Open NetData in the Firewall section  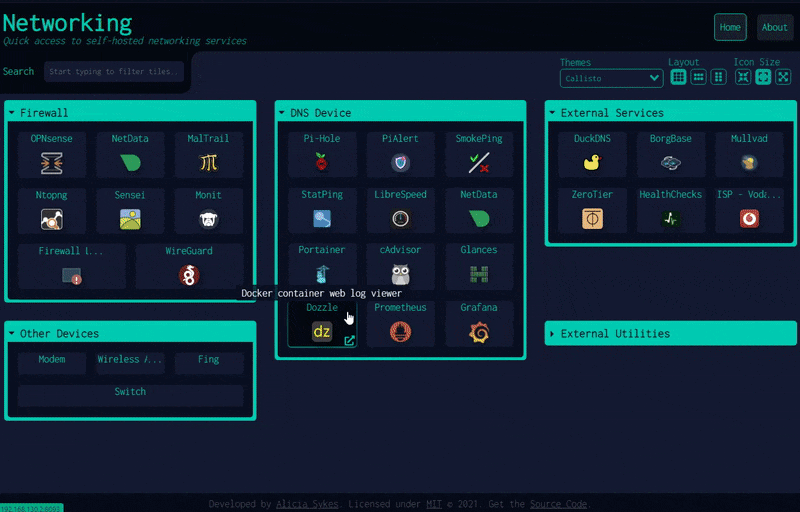tap(130, 155)
